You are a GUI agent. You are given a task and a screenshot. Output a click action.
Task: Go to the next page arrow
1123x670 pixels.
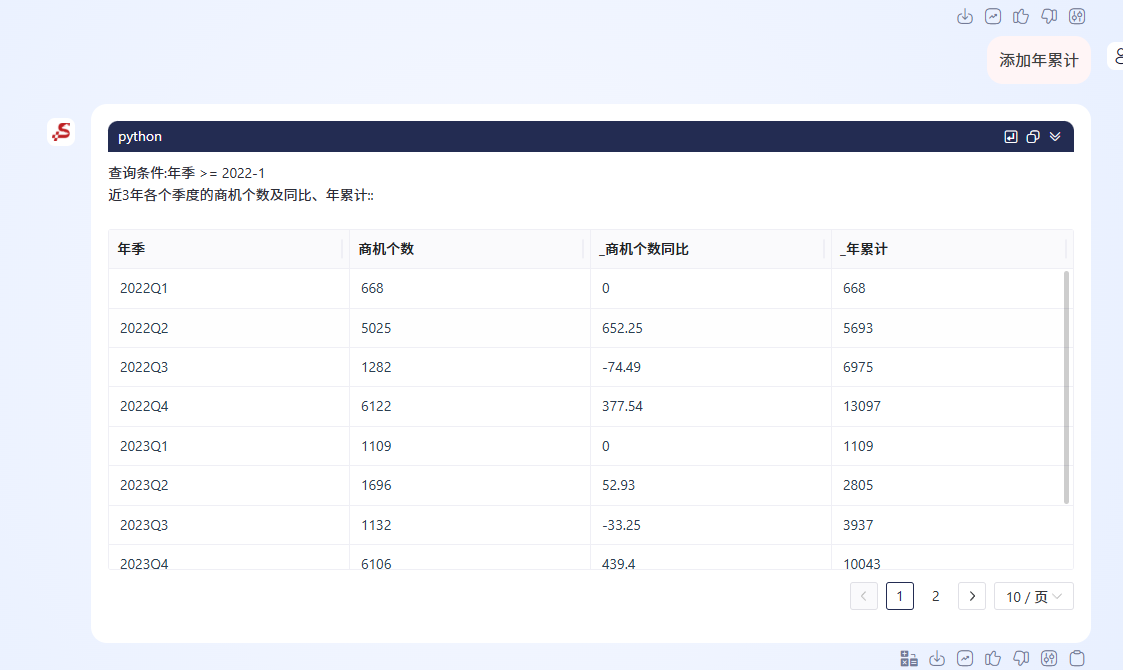point(972,596)
